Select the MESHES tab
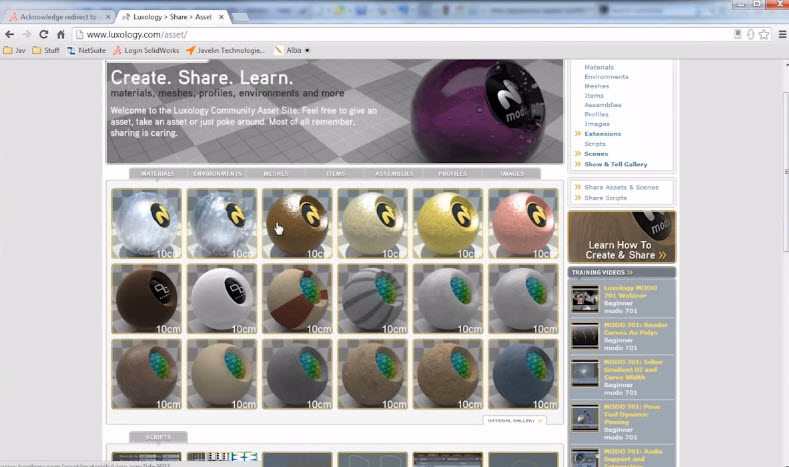The height and width of the screenshot is (467, 789). (276, 174)
